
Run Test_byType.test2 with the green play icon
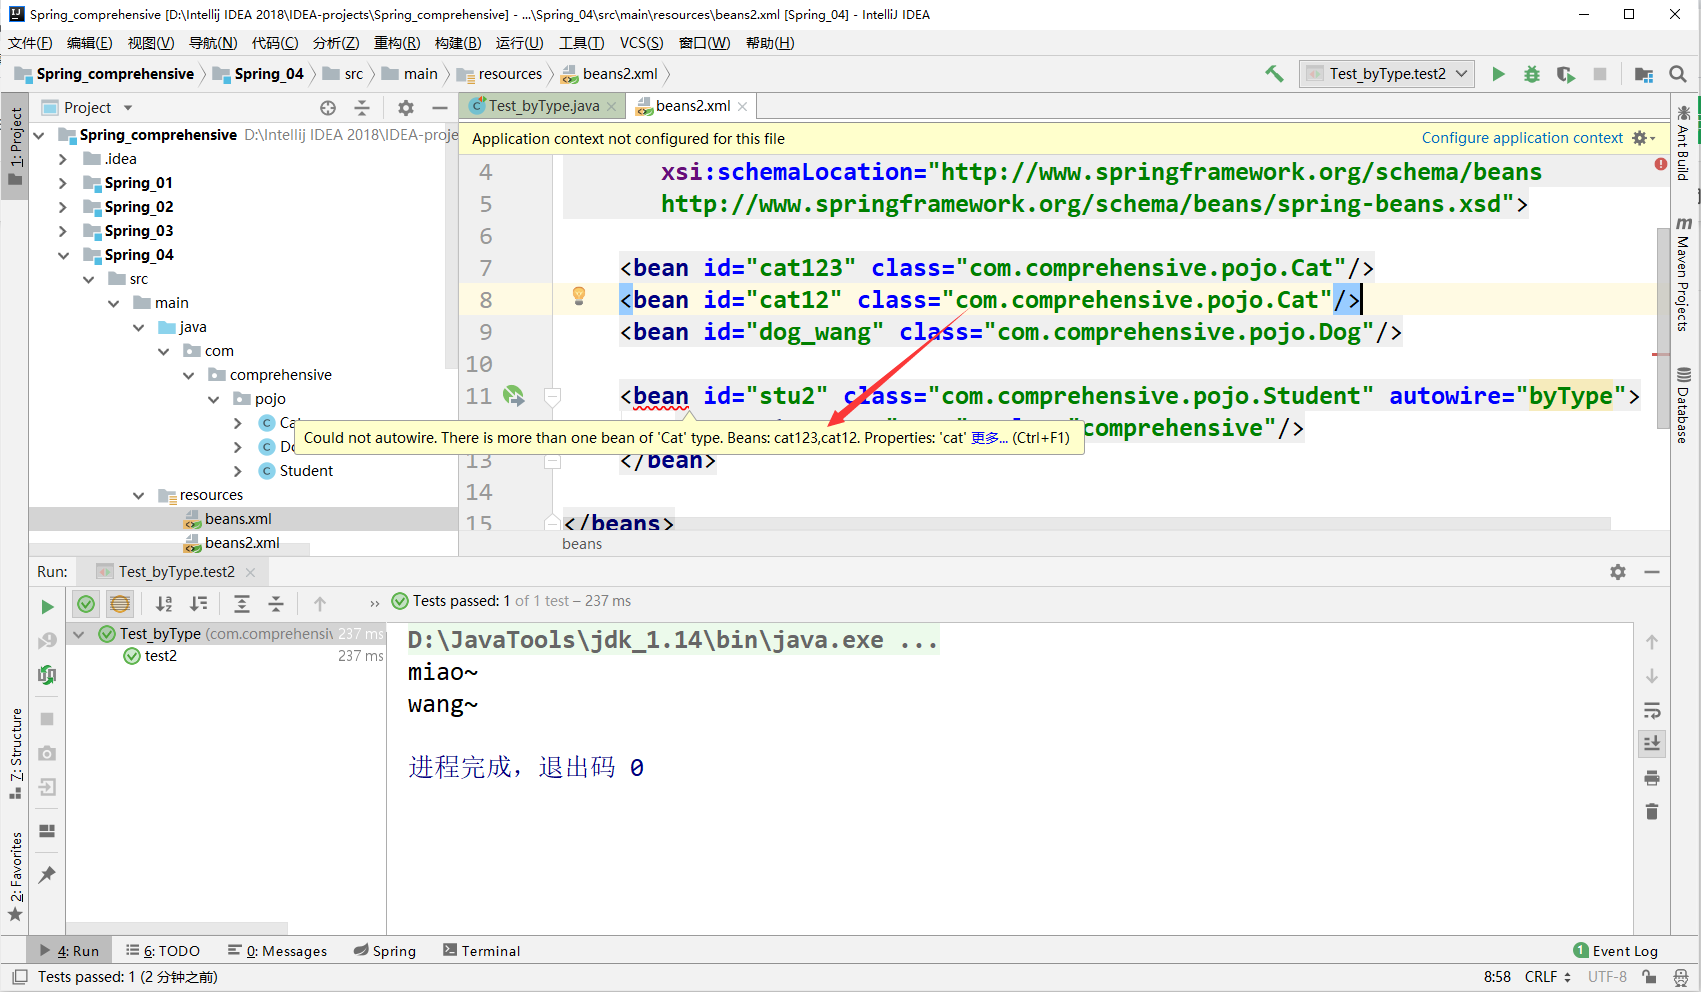tap(1498, 74)
